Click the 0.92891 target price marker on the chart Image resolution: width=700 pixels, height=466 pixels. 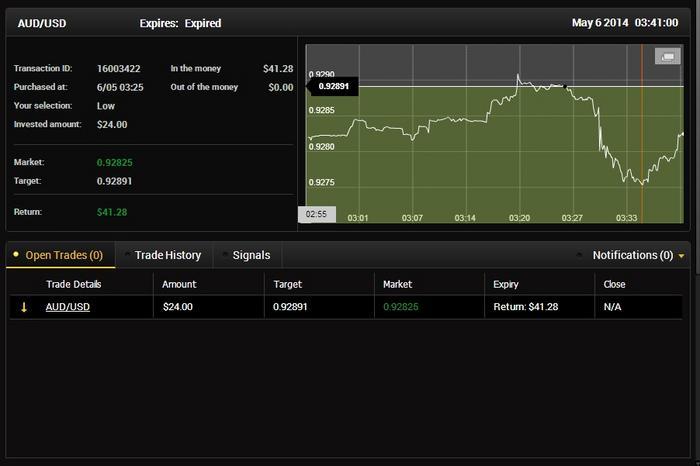[333, 86]
